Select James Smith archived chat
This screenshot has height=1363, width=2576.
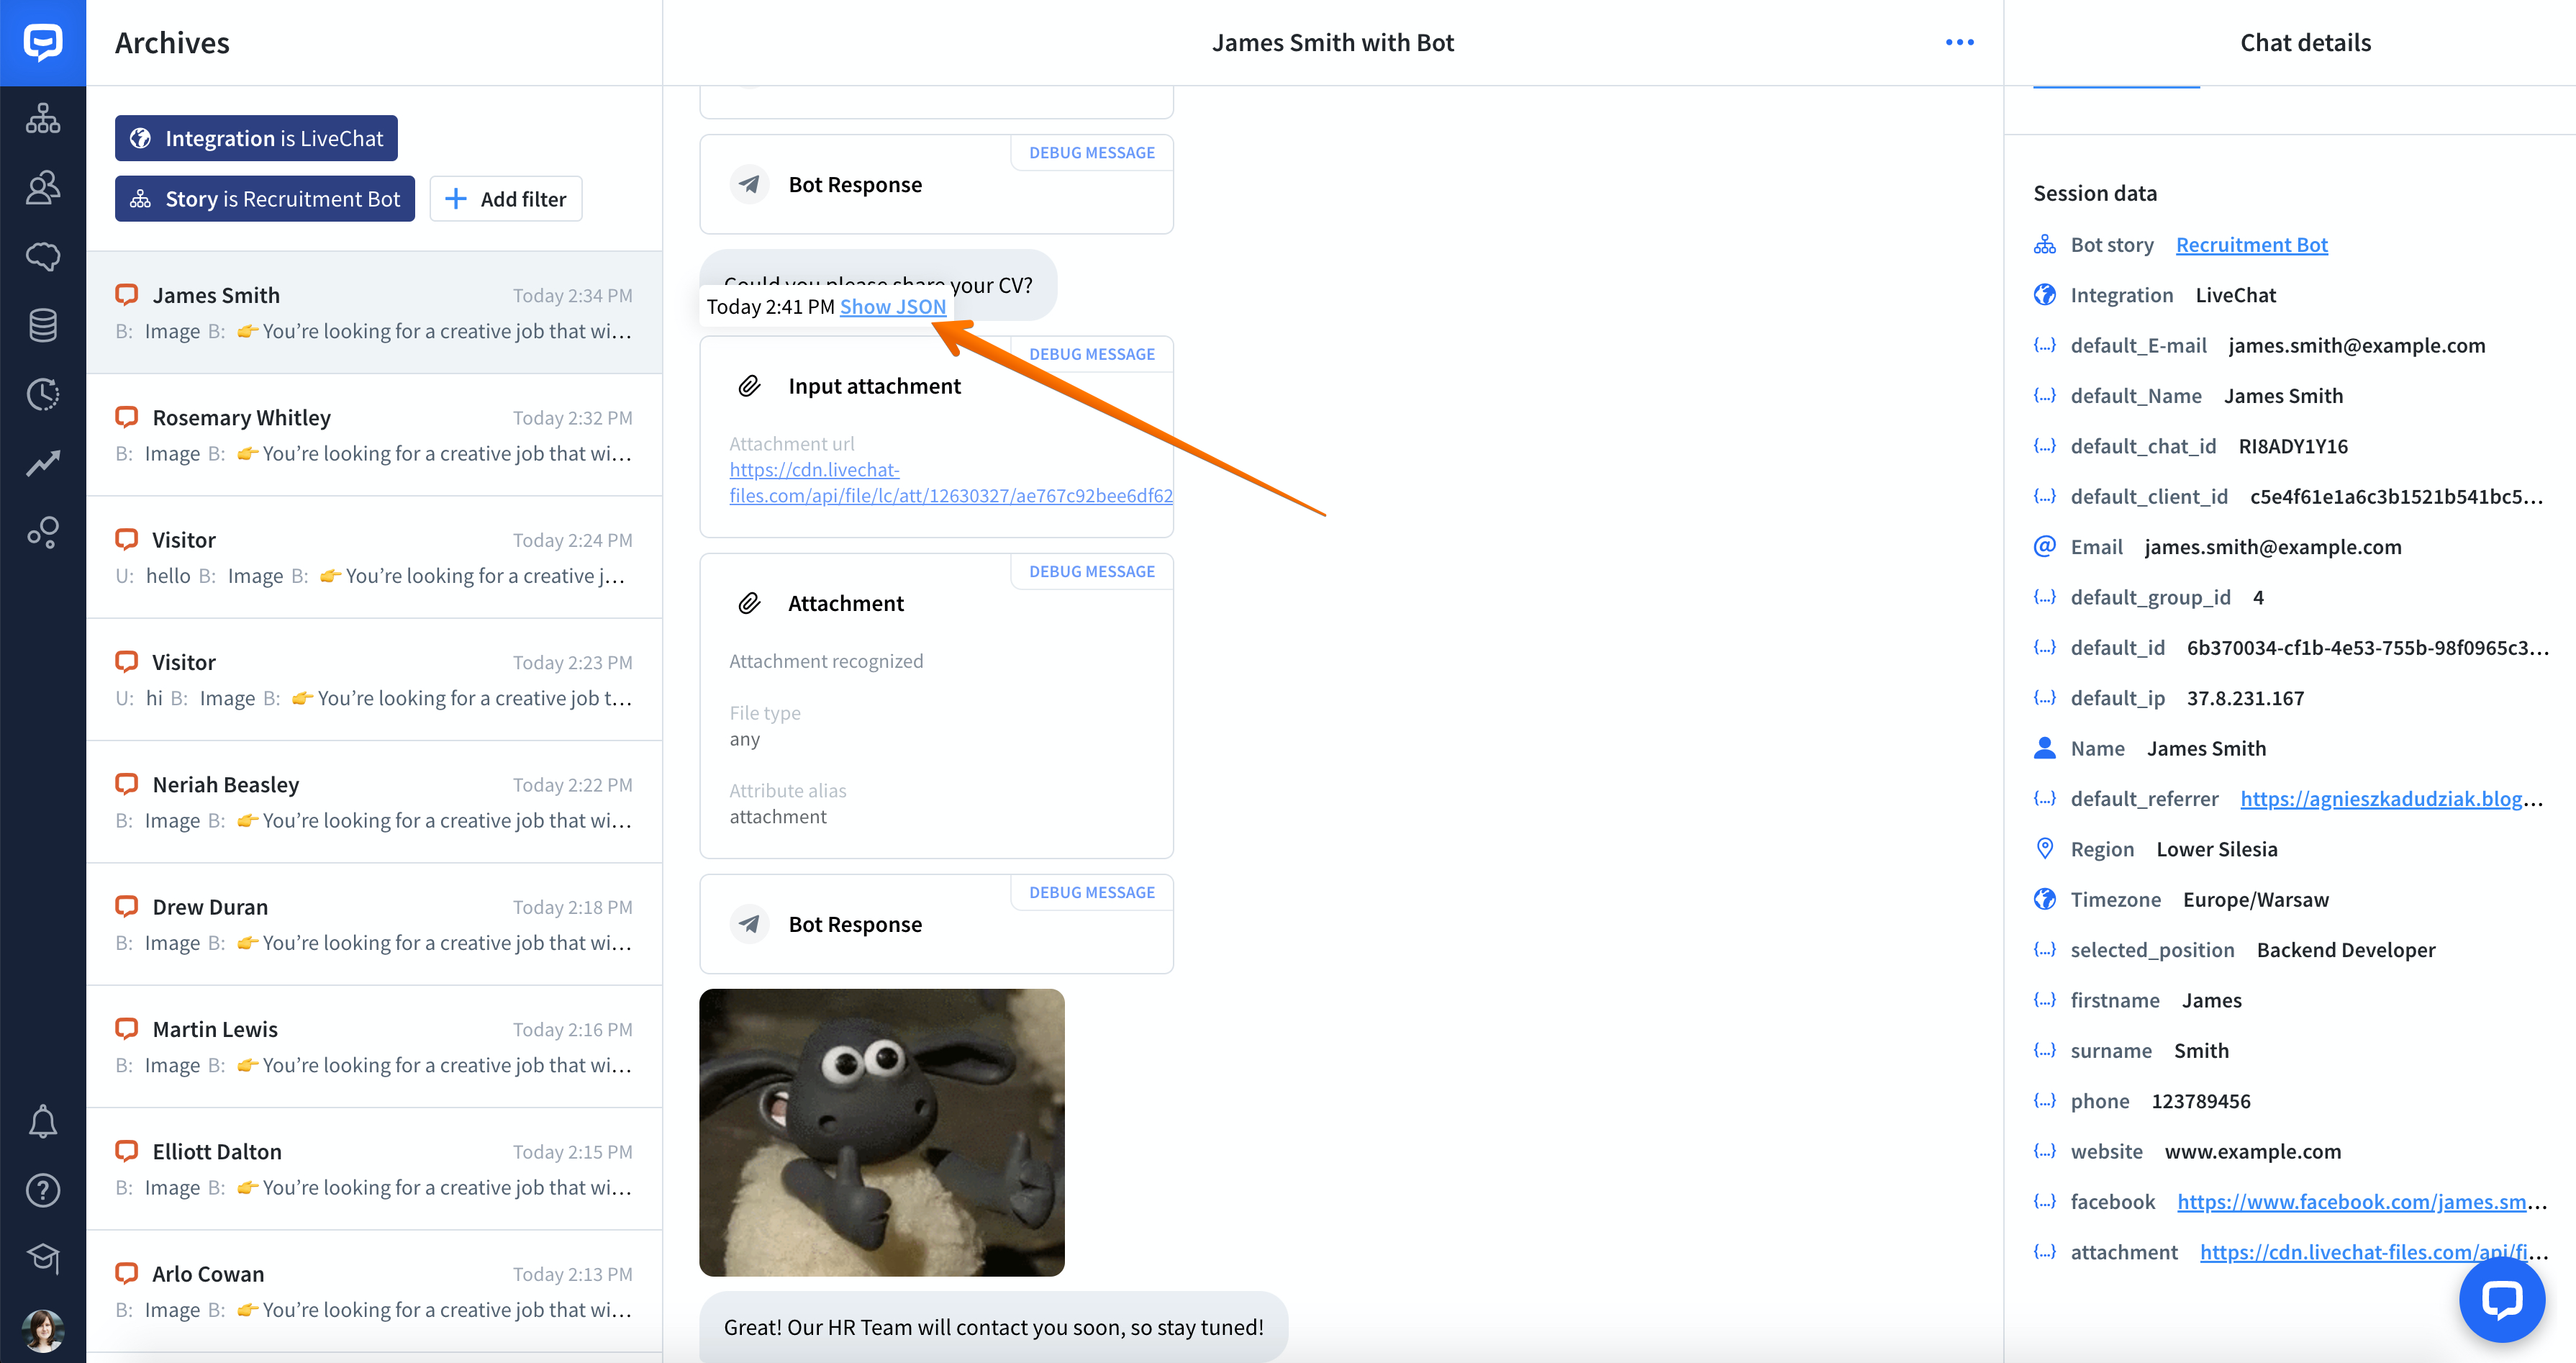click(x=374, y=312)
